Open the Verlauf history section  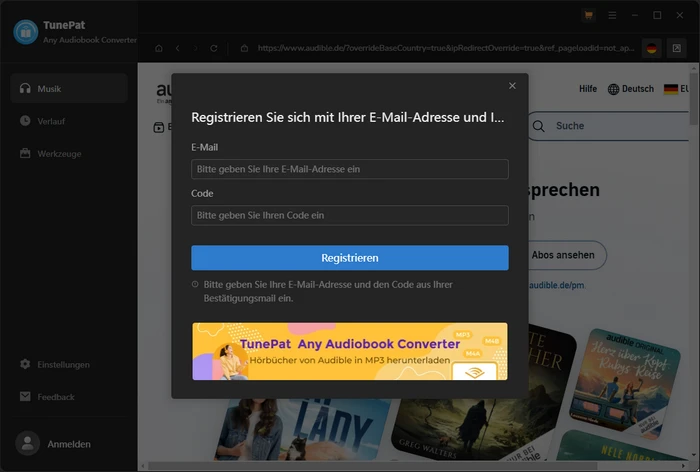tap(69, 121)
